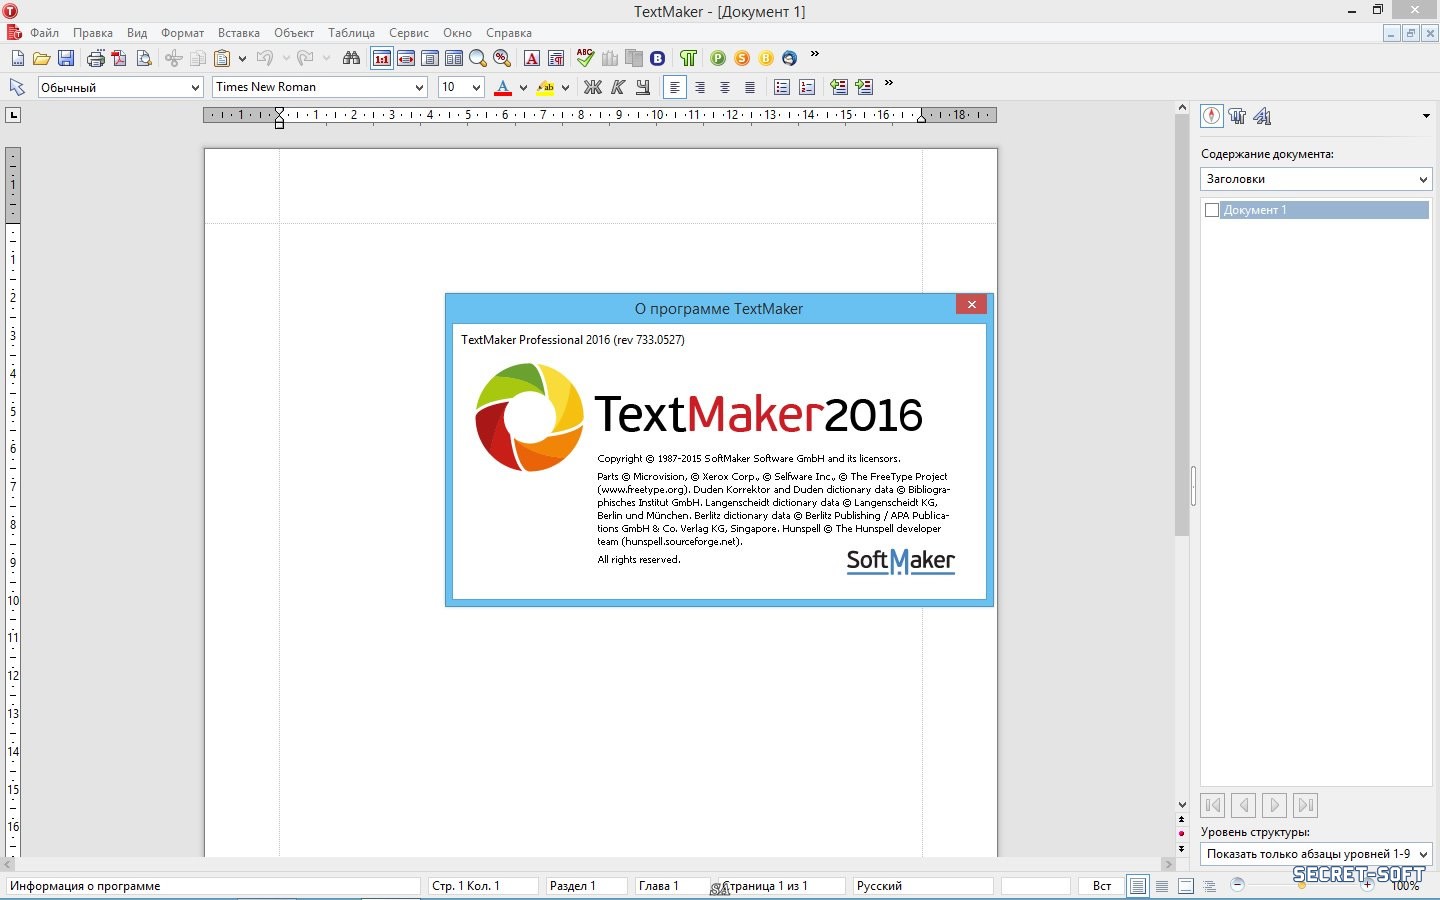Tick the Документ 1 checkbox in the sidebar

(1212, 210)
